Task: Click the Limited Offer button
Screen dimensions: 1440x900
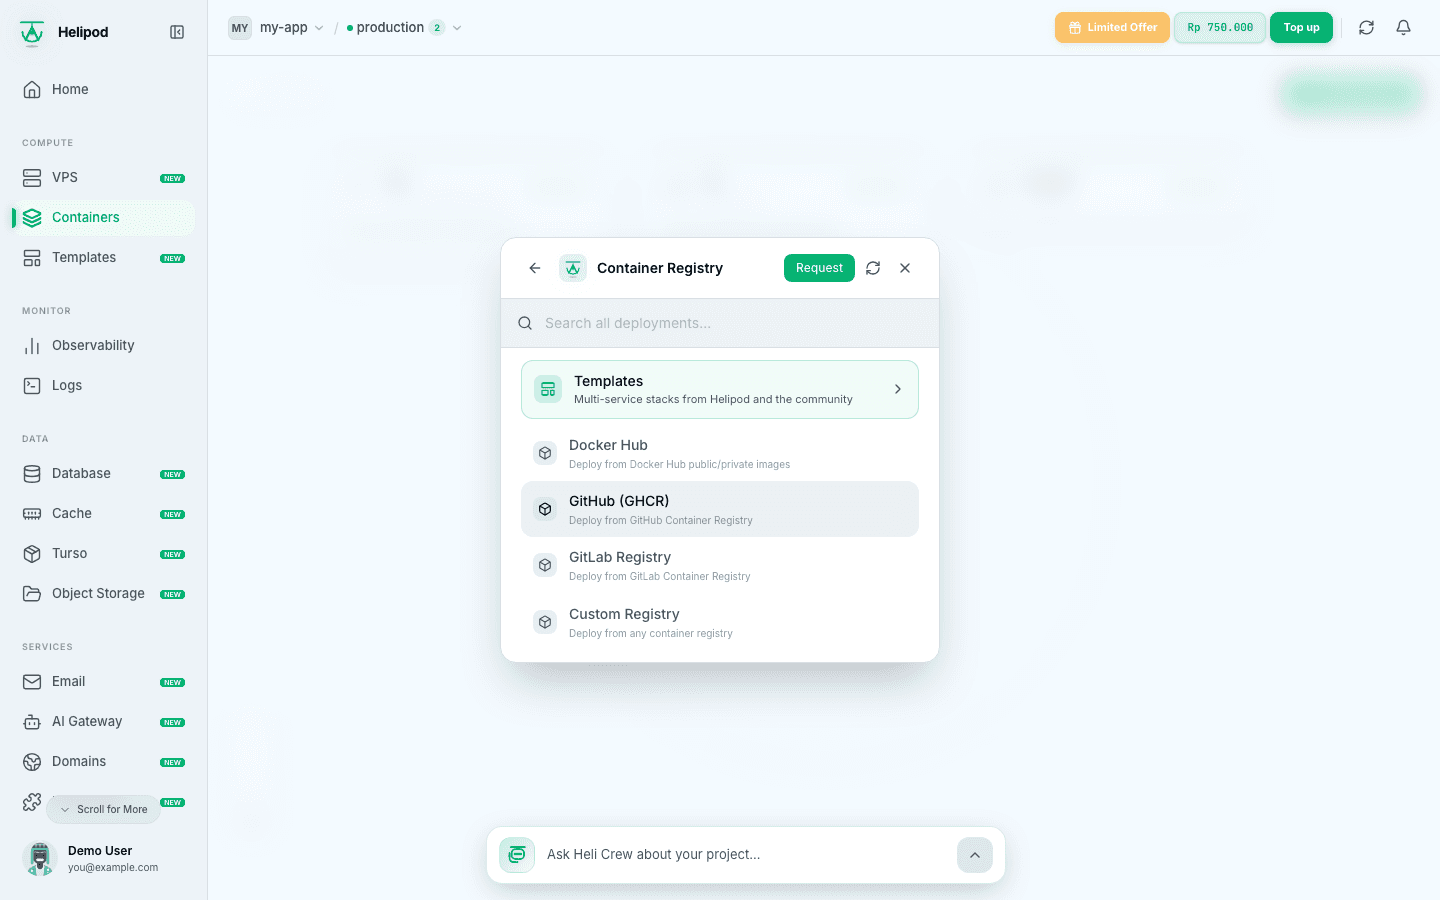Action: (x=1112, y=27)
